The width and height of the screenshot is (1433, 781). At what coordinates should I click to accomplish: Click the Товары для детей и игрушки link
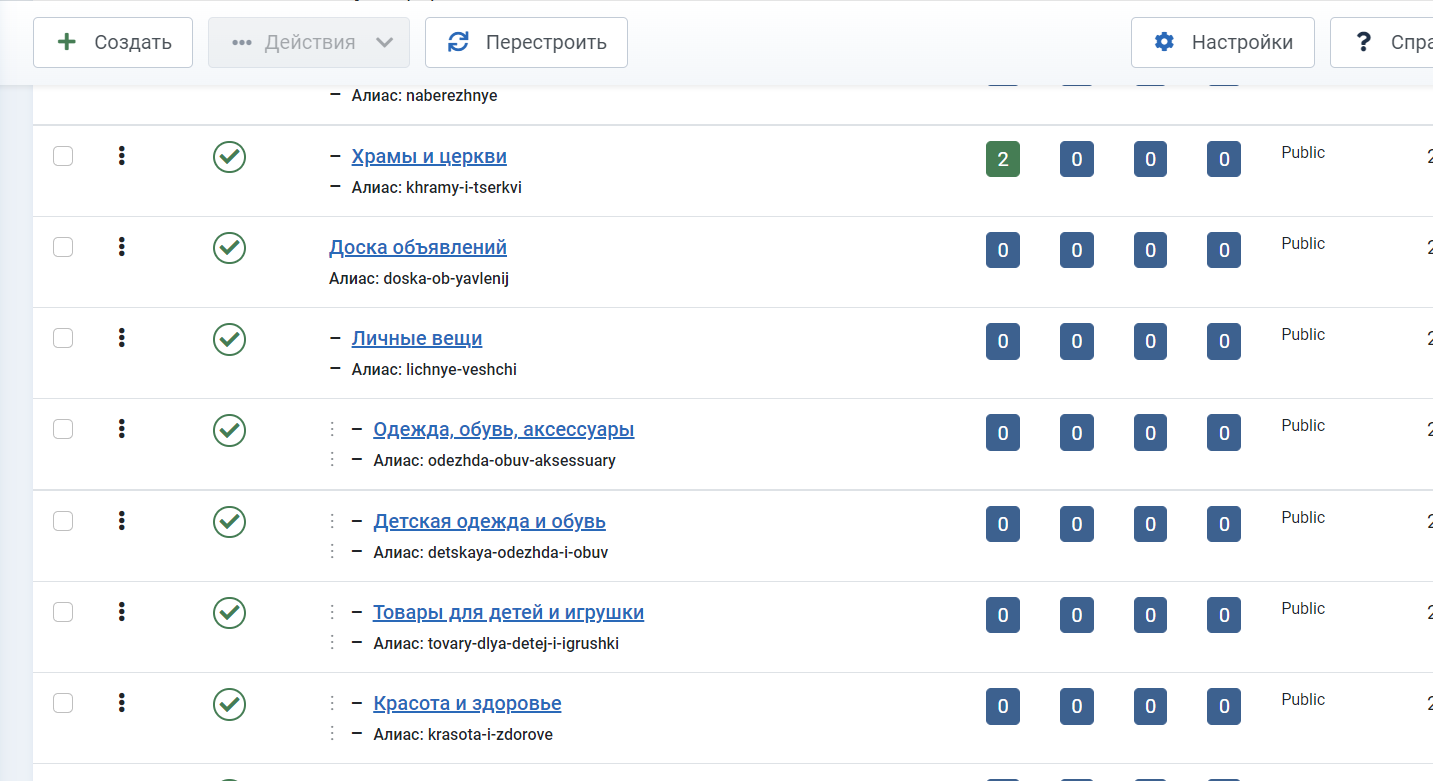click(x=508, y=612)
